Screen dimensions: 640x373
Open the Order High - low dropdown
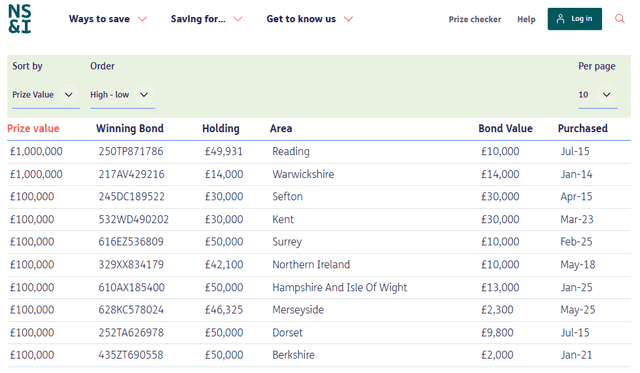pos(122,95)
